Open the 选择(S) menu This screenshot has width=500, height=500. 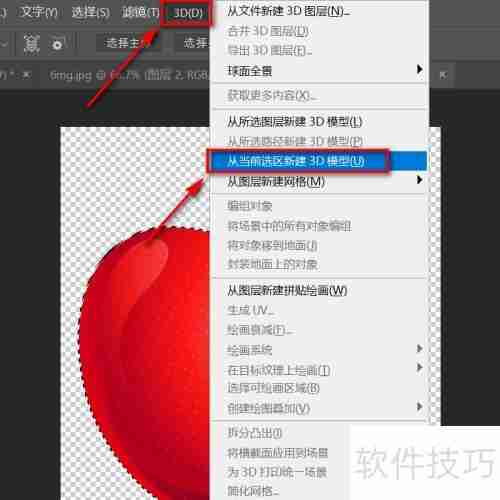tap(91, 13)
